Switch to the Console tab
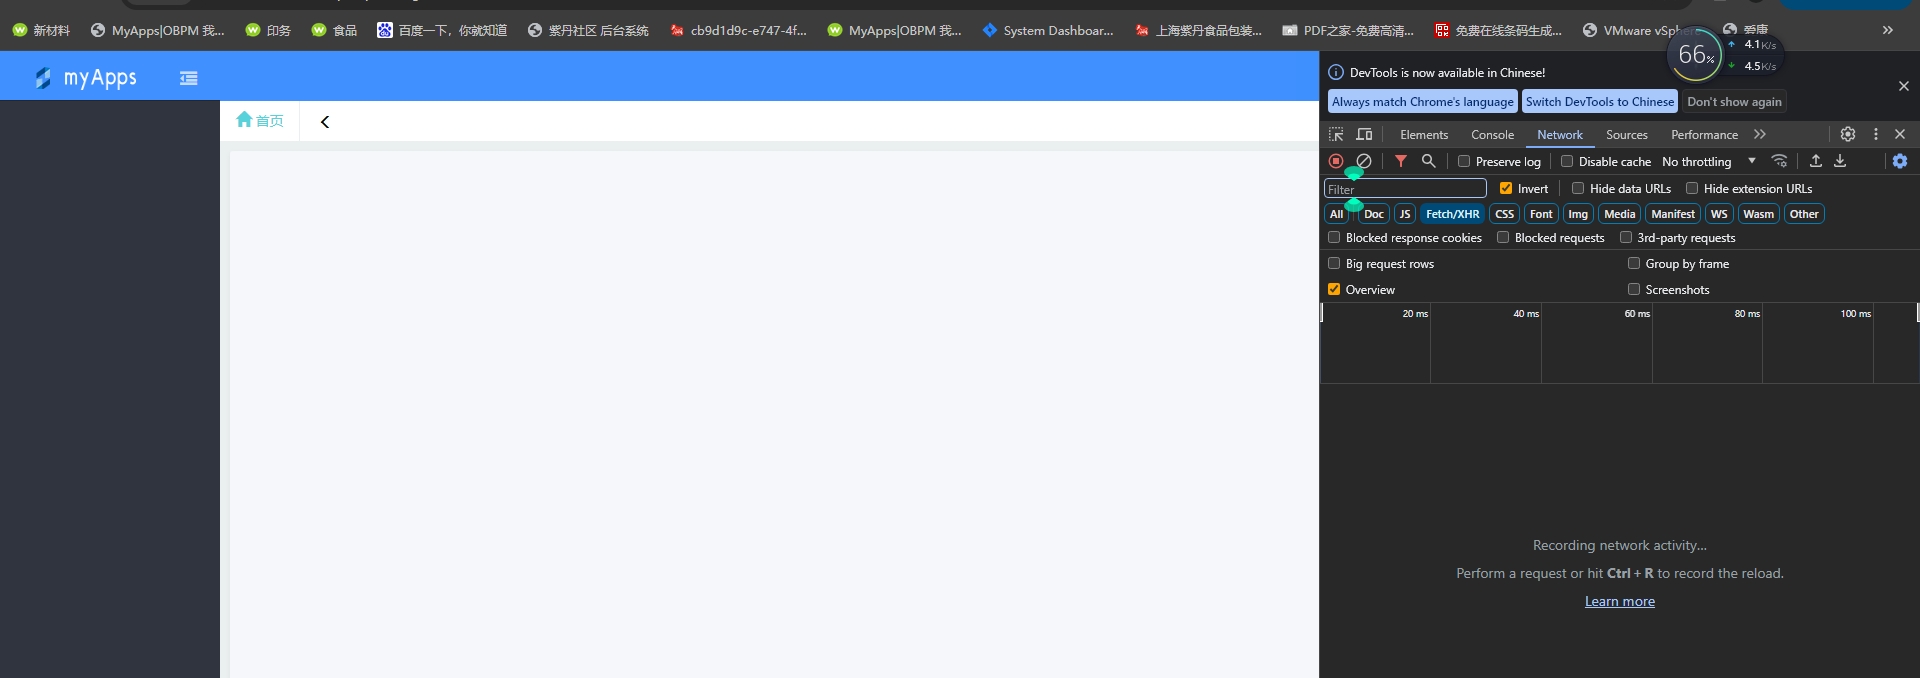This screenshot has height=678, width=1920. 1492,135
